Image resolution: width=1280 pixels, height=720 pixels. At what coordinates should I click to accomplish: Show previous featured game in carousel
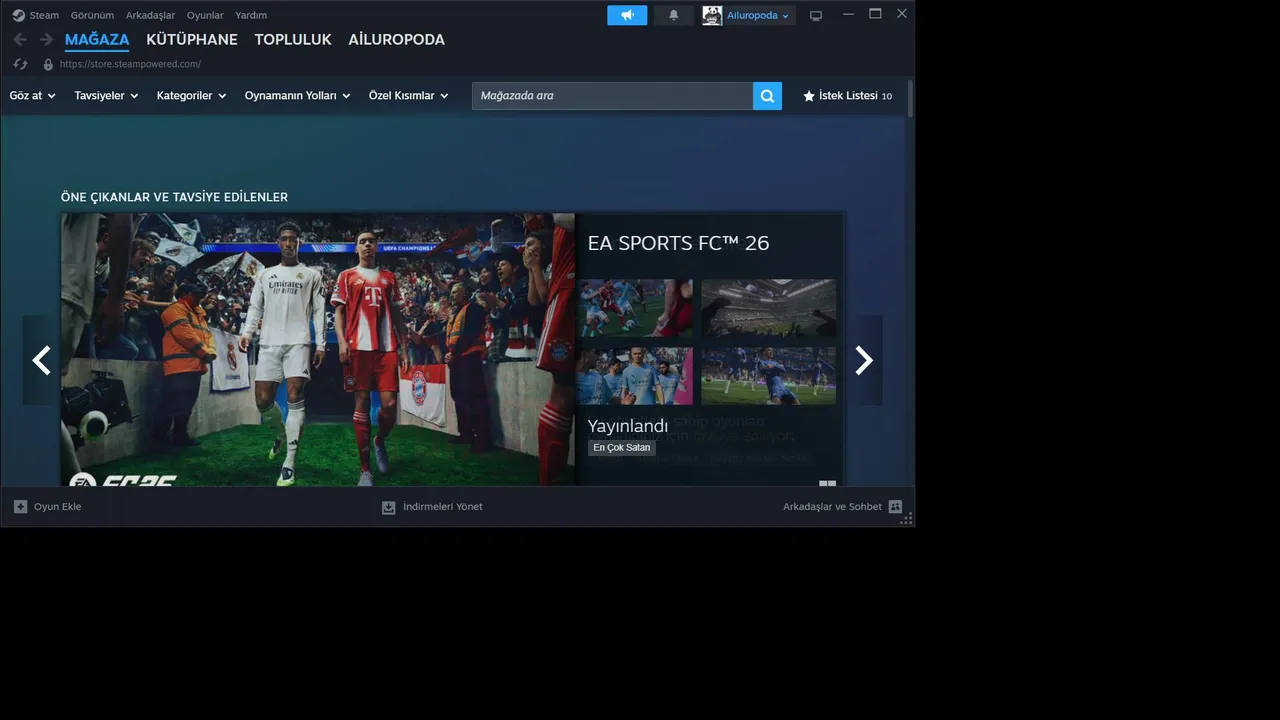coord(41,360)
